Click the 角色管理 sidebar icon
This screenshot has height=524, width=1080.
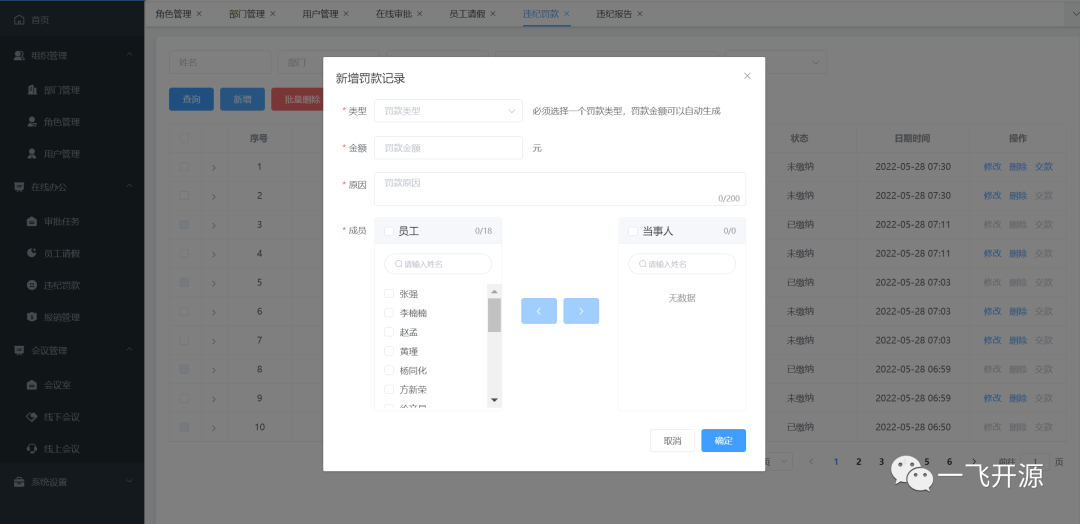pyautogui.click(x=32, y=122)
